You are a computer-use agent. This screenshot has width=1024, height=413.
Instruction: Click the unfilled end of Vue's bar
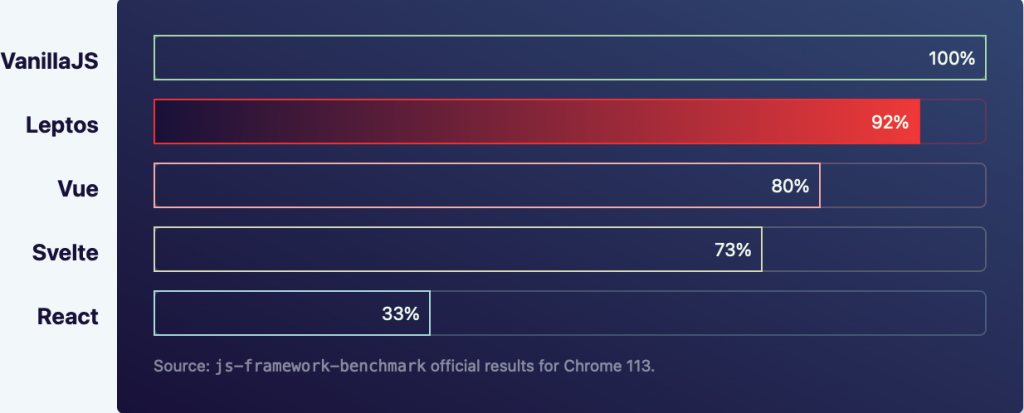903,186
